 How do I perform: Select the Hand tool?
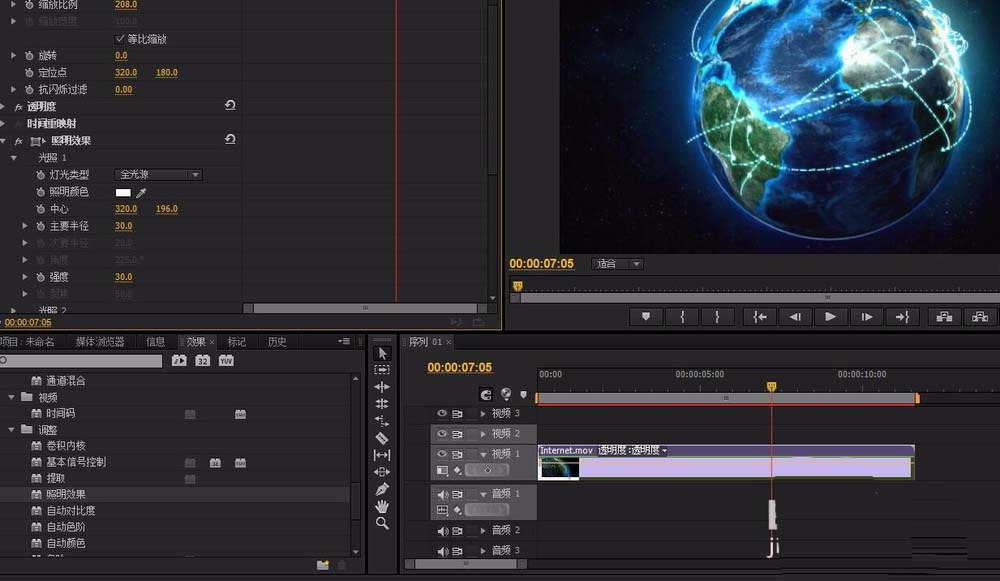[x=382, y=506]
